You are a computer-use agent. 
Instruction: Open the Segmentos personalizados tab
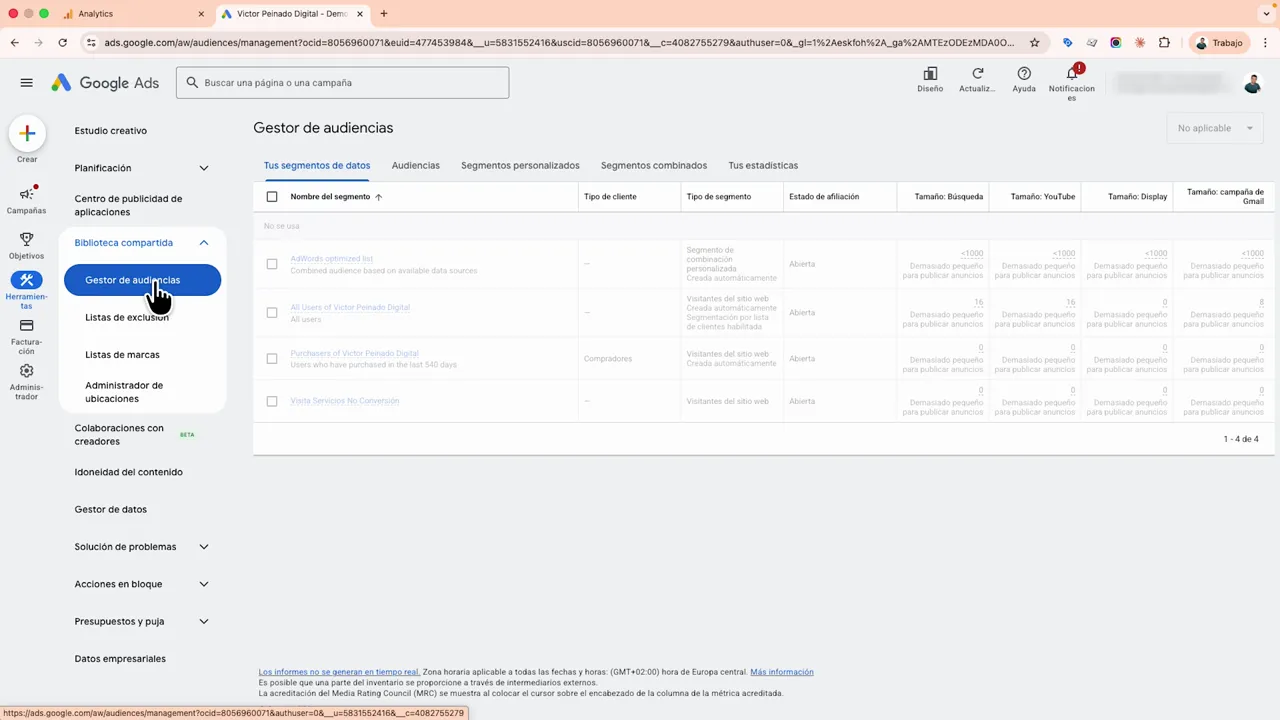point(520,166)
